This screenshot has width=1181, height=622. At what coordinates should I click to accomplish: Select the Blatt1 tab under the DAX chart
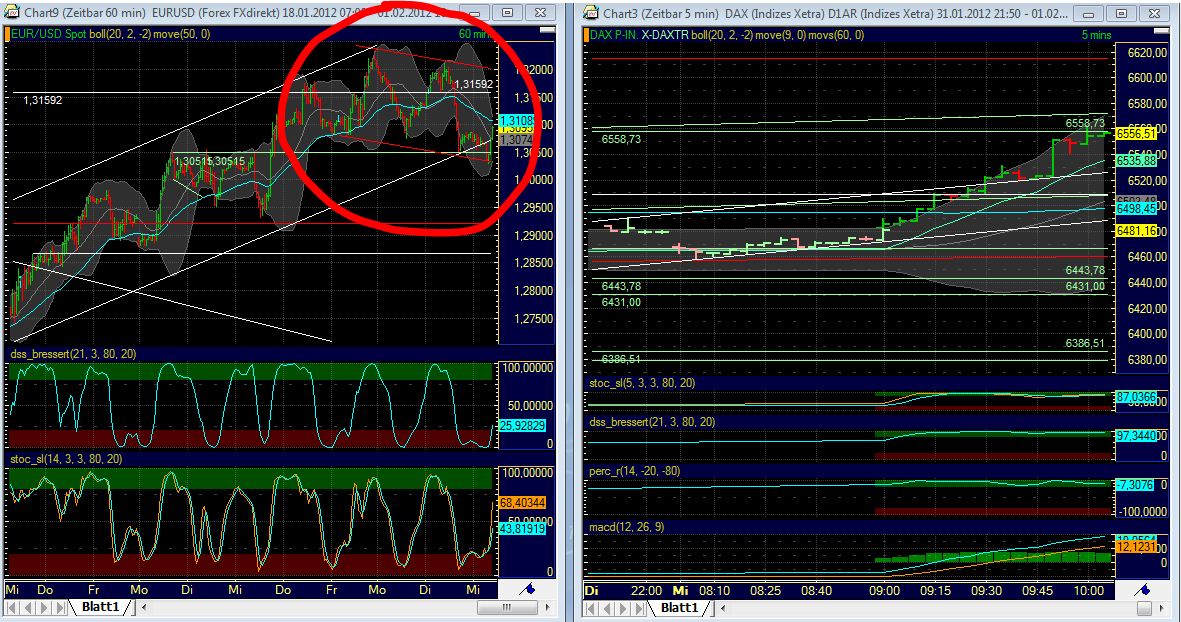pyautogui.click(x=680, y=606)
